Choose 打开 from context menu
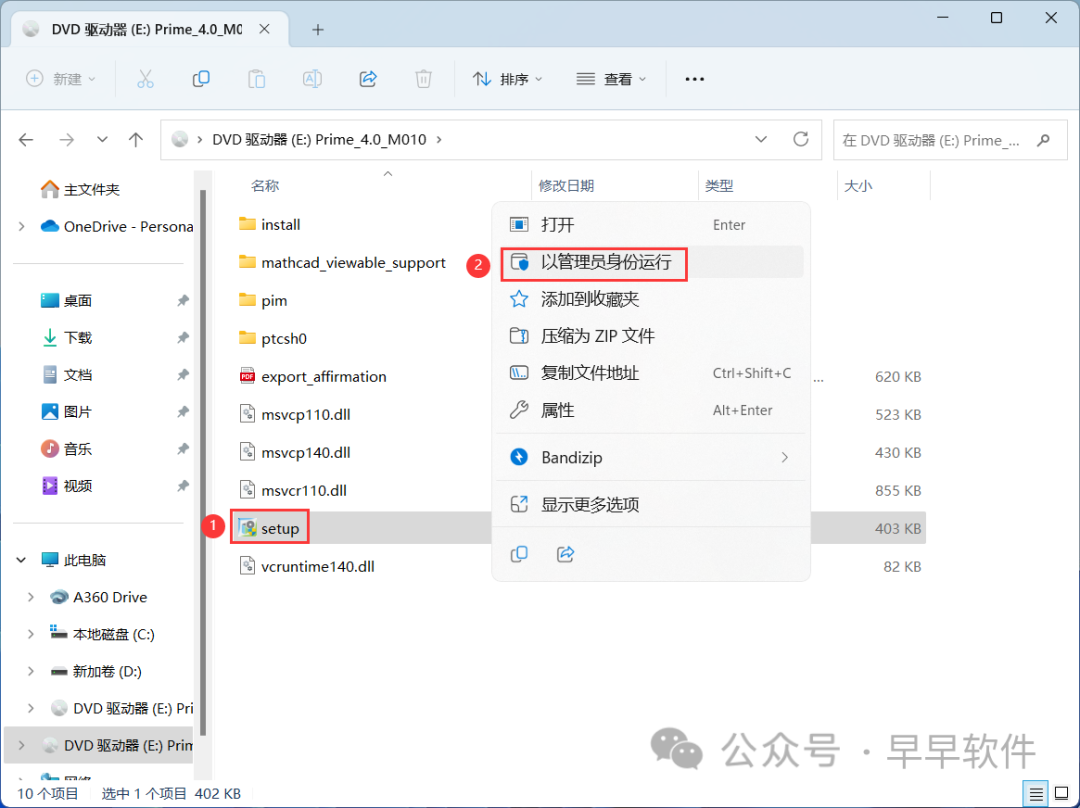The image size is (1080, 808). click(650, 225)
